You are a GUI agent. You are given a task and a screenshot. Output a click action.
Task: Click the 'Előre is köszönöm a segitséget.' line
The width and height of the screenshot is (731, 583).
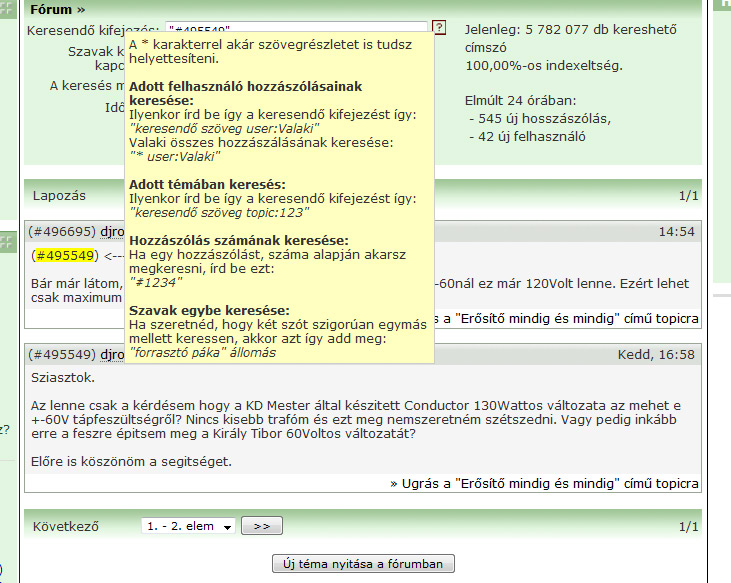pyautogui.click(x=131, y=462)
